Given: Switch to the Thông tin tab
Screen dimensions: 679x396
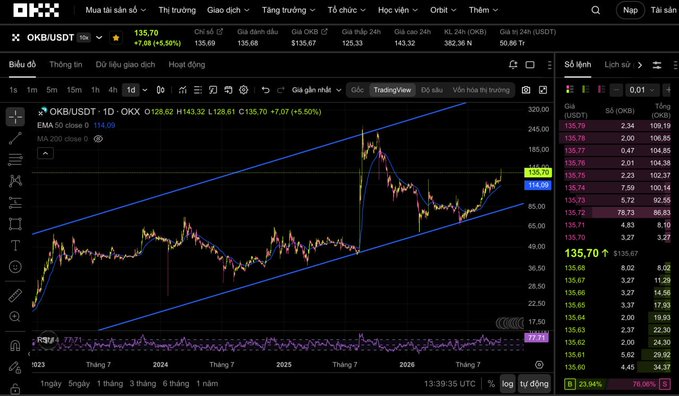Looking at the screenshot, I should 65,65.
